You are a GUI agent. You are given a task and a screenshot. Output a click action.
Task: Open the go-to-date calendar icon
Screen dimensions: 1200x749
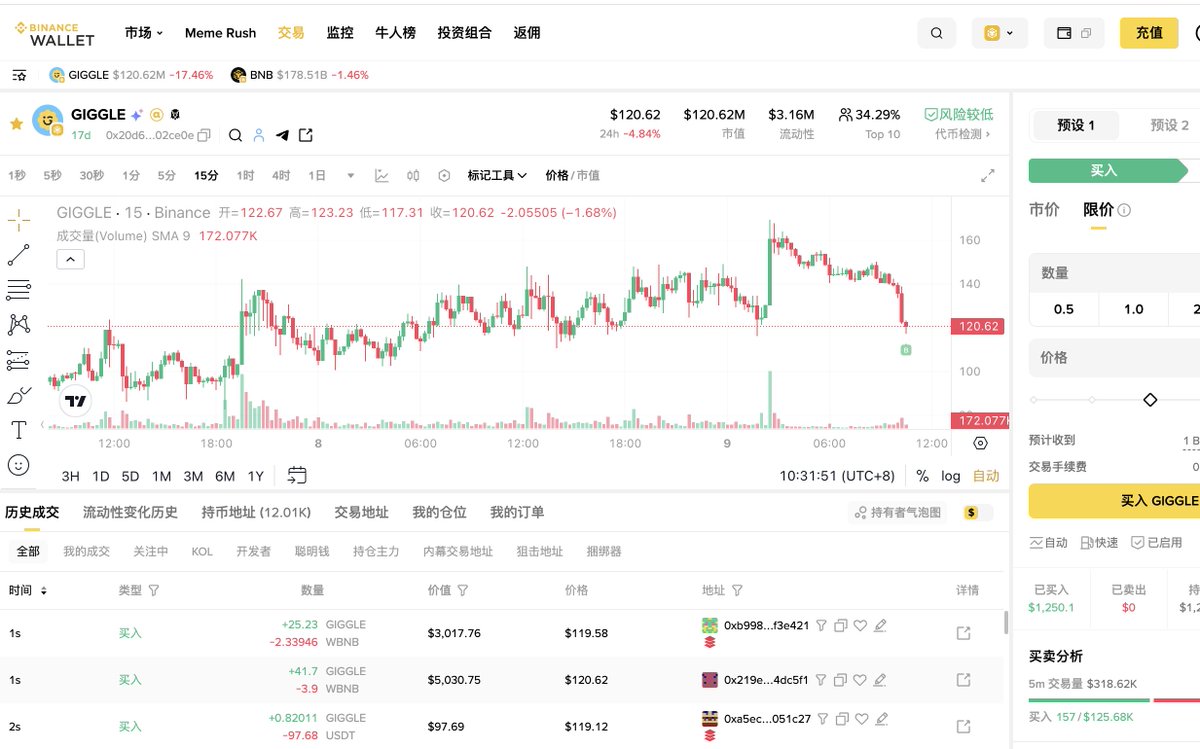pos(297,475)
